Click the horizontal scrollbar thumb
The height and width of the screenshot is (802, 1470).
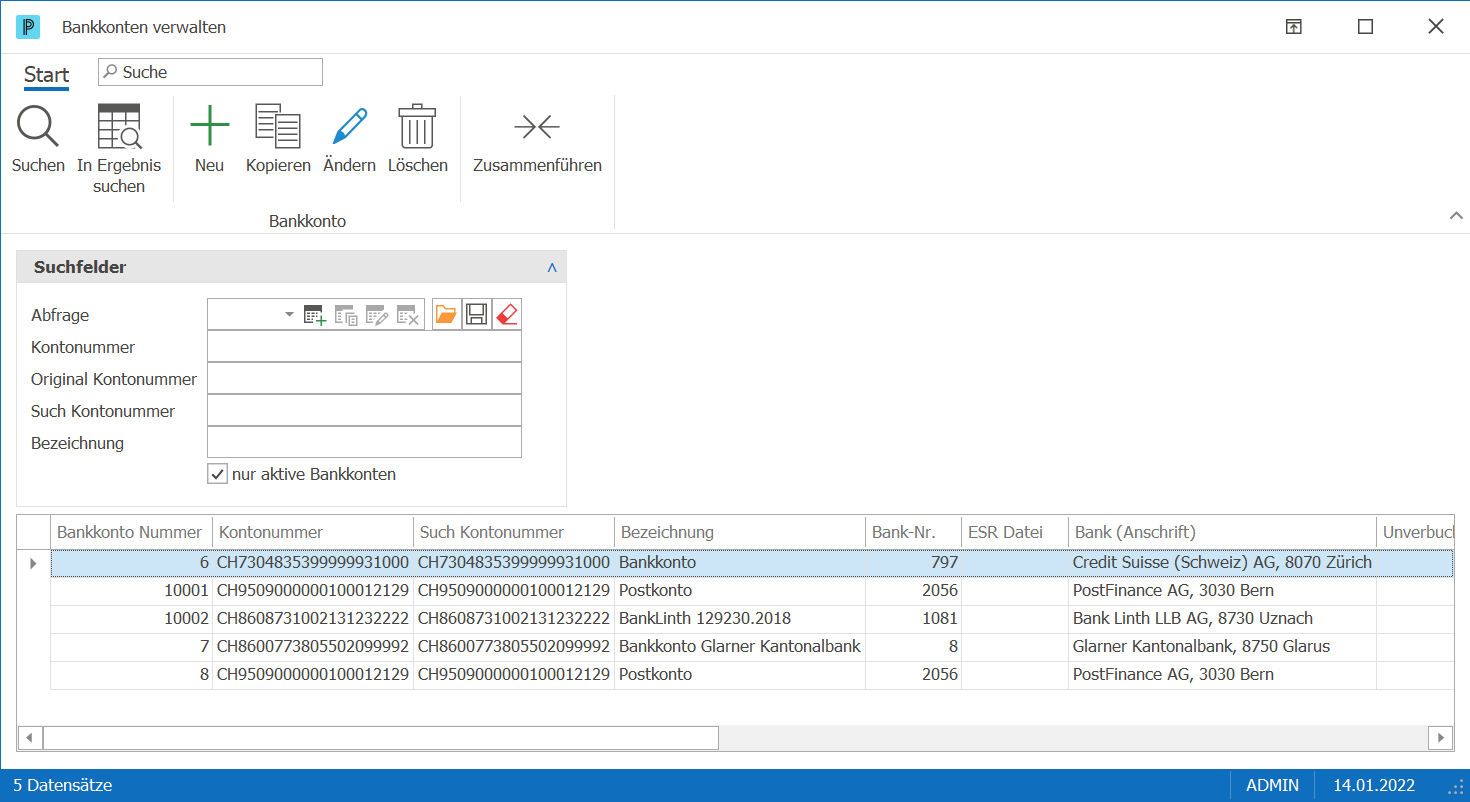380,738
